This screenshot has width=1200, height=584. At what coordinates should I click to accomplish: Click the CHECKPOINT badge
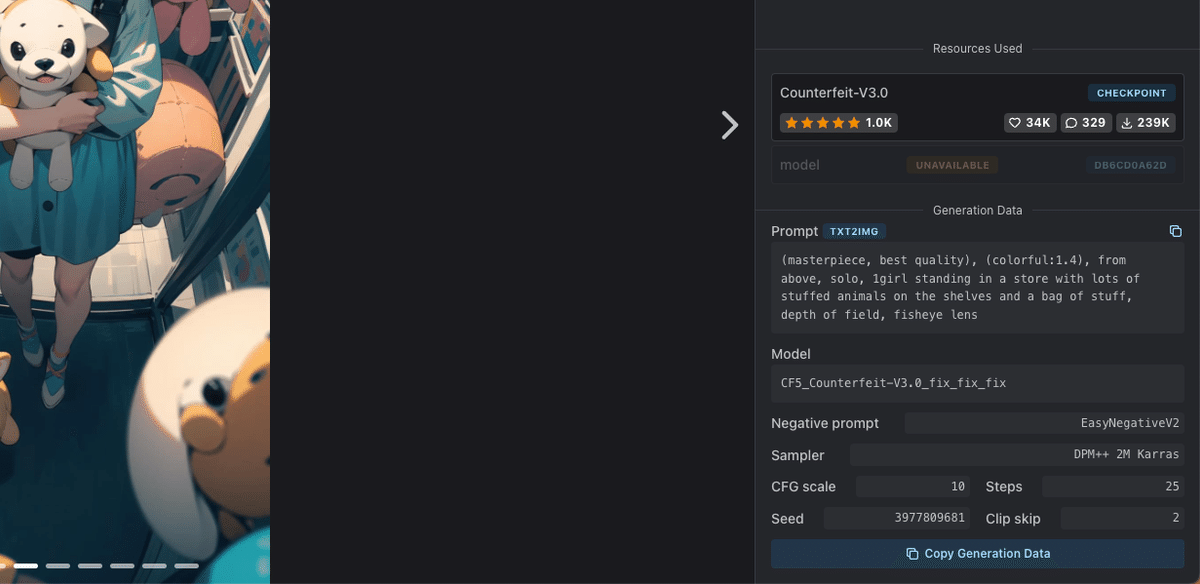click(x=1132, y=93)
